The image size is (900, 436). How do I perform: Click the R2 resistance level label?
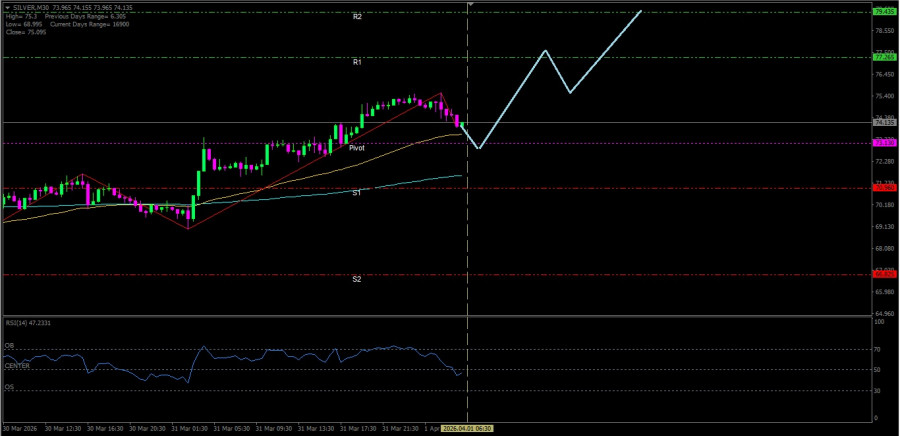(x=357, y=17)
